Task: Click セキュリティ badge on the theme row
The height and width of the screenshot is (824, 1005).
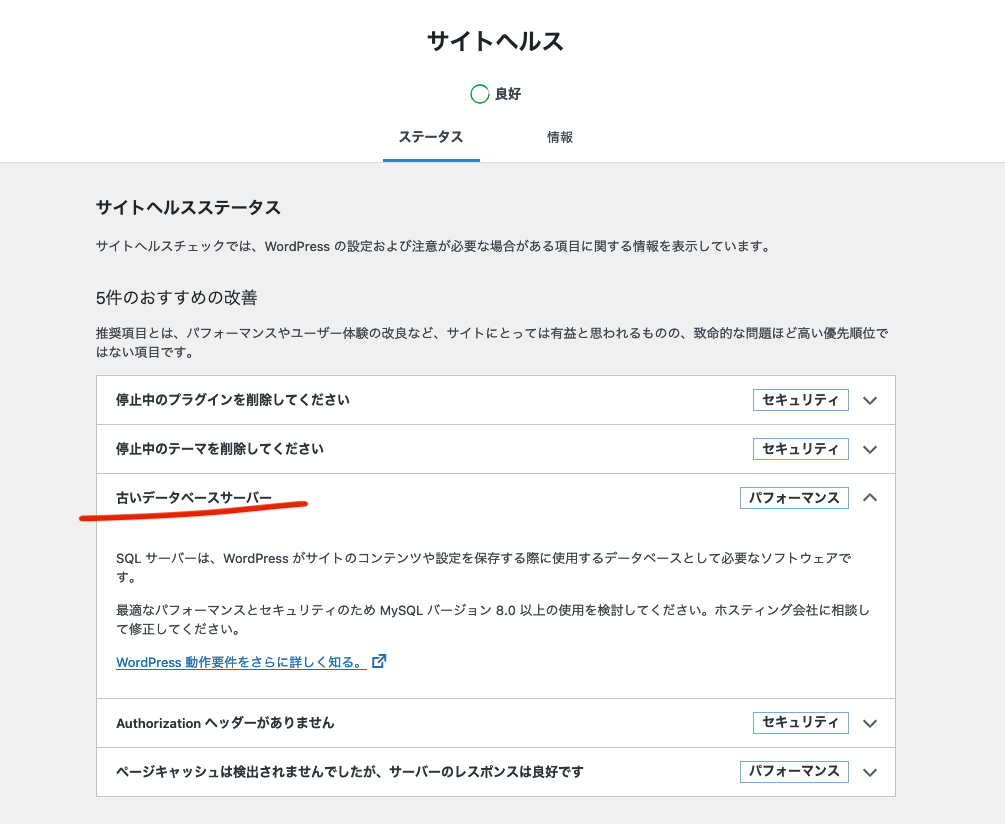Action: 800,449
